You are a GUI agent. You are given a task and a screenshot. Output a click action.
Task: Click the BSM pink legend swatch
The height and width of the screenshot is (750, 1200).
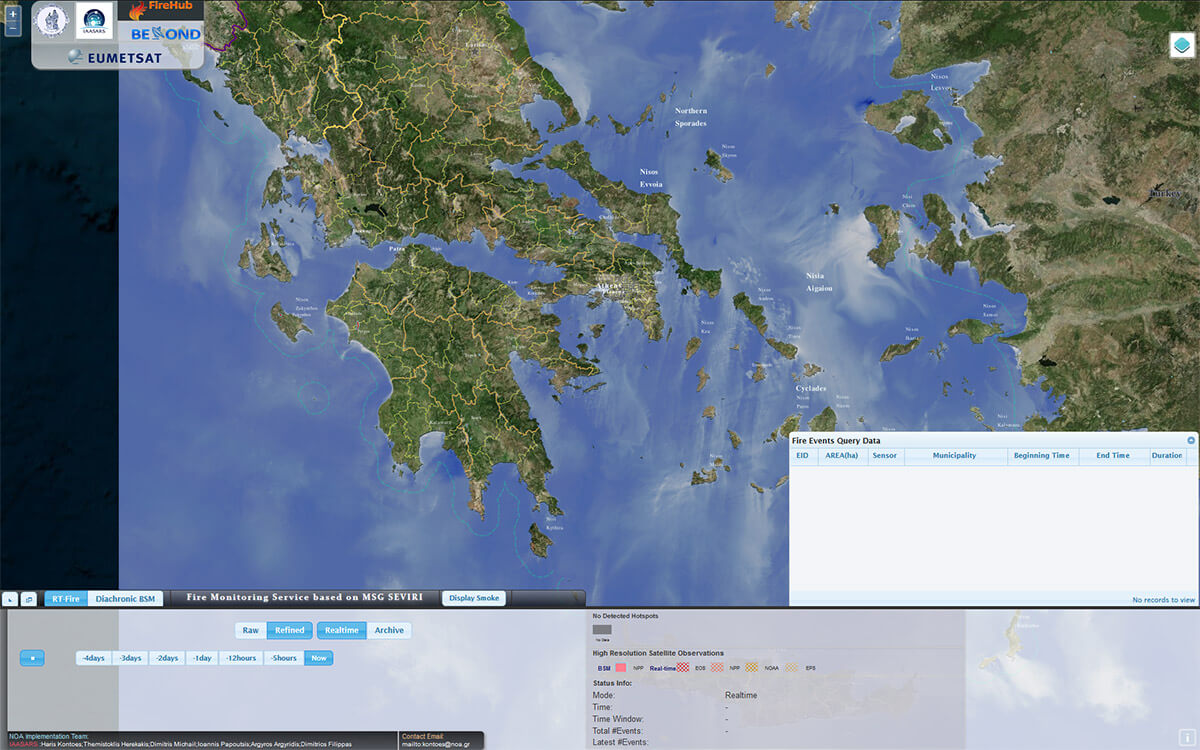[620, 667]
